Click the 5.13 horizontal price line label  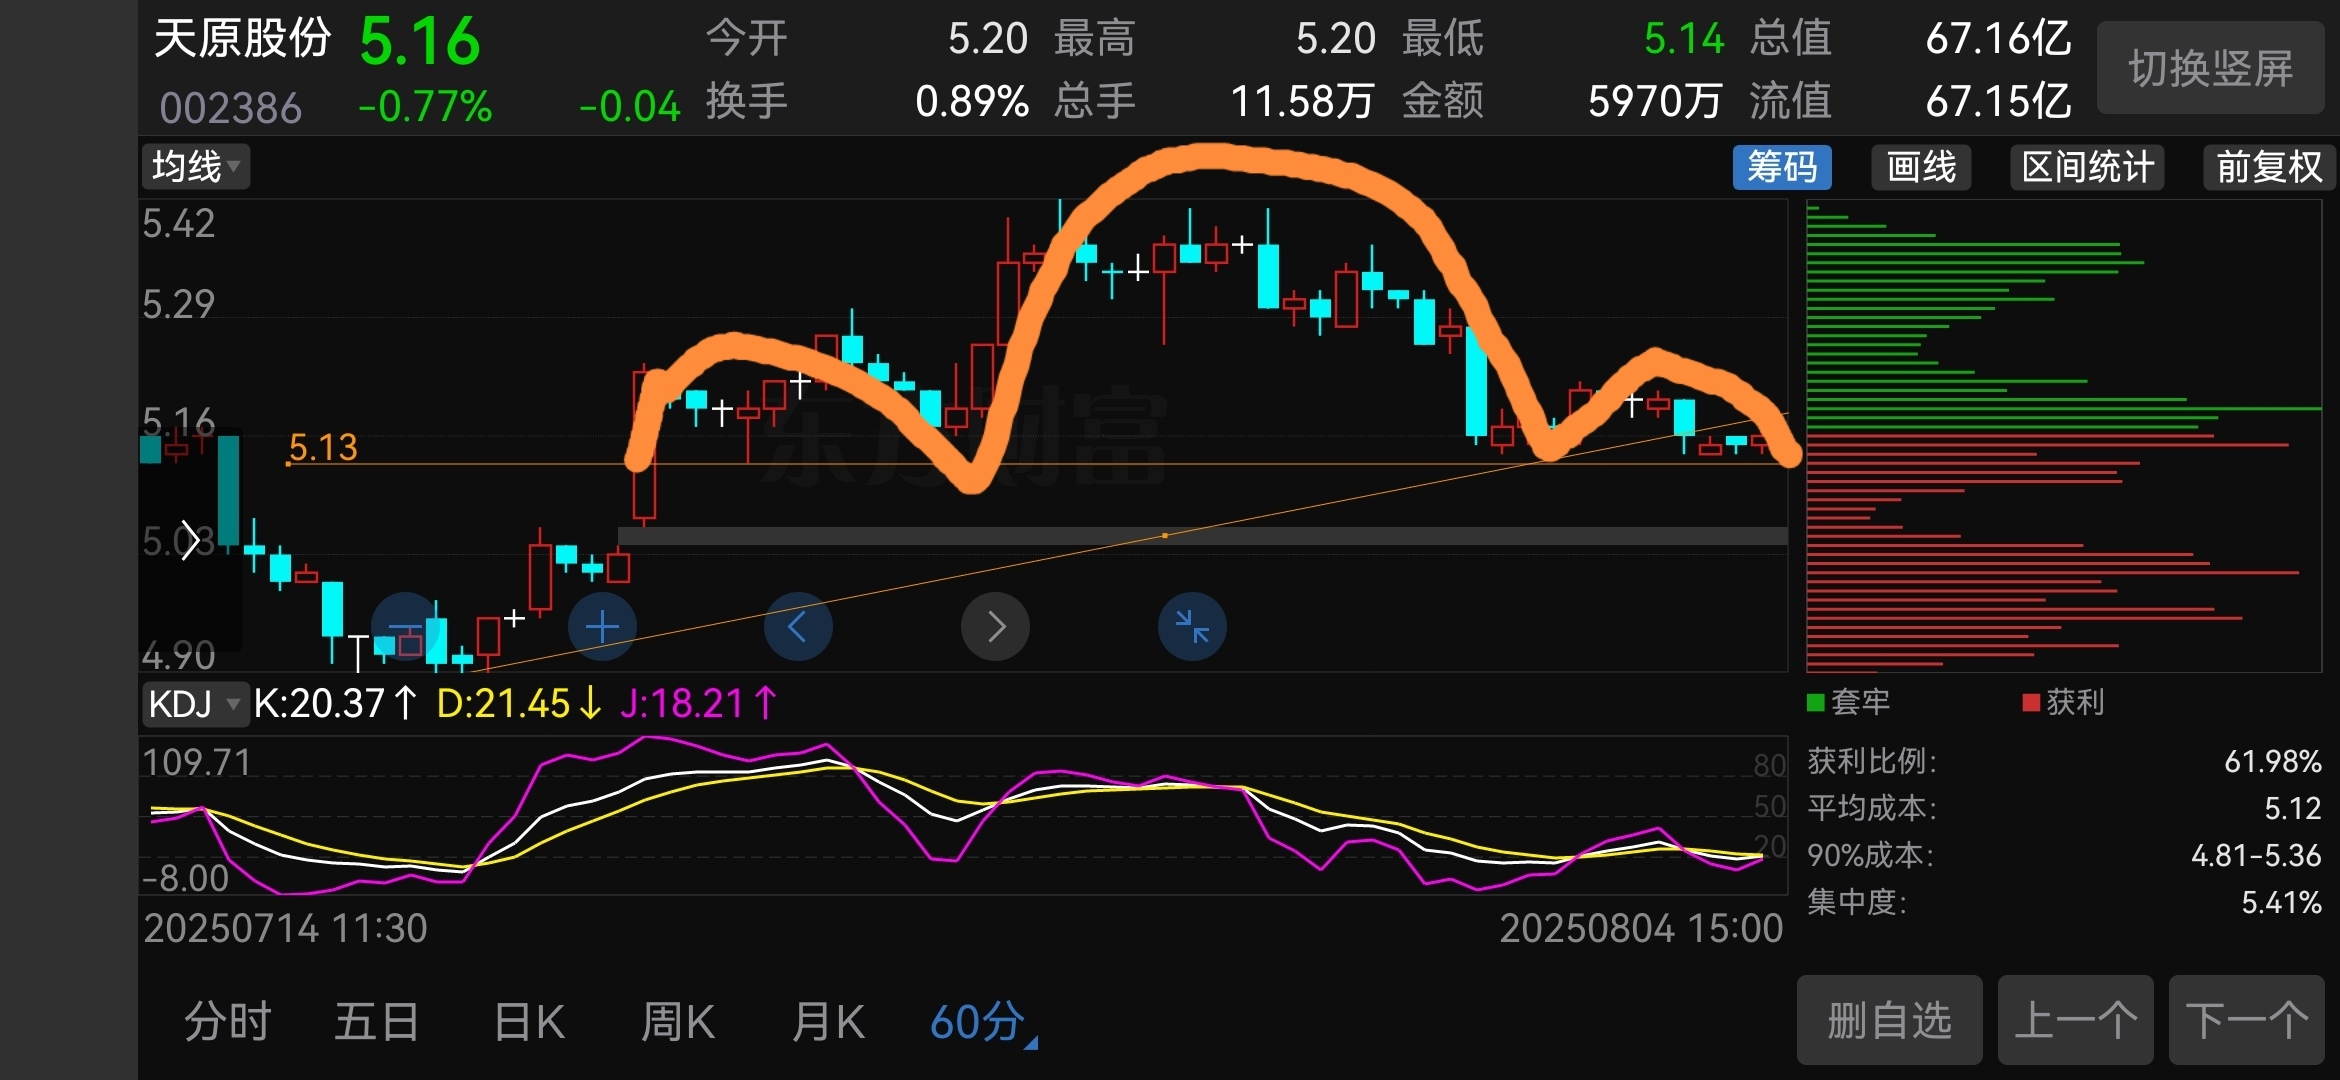pos(323,447)
